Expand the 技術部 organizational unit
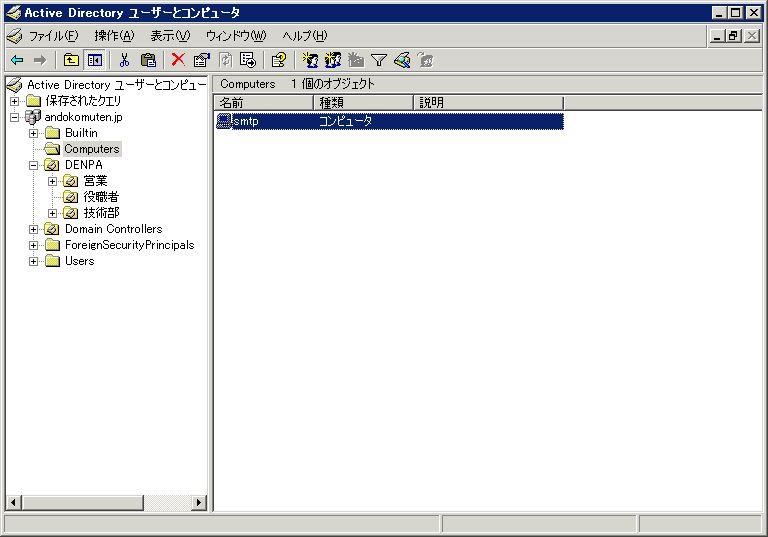The image size is (768, 537). 52,213
